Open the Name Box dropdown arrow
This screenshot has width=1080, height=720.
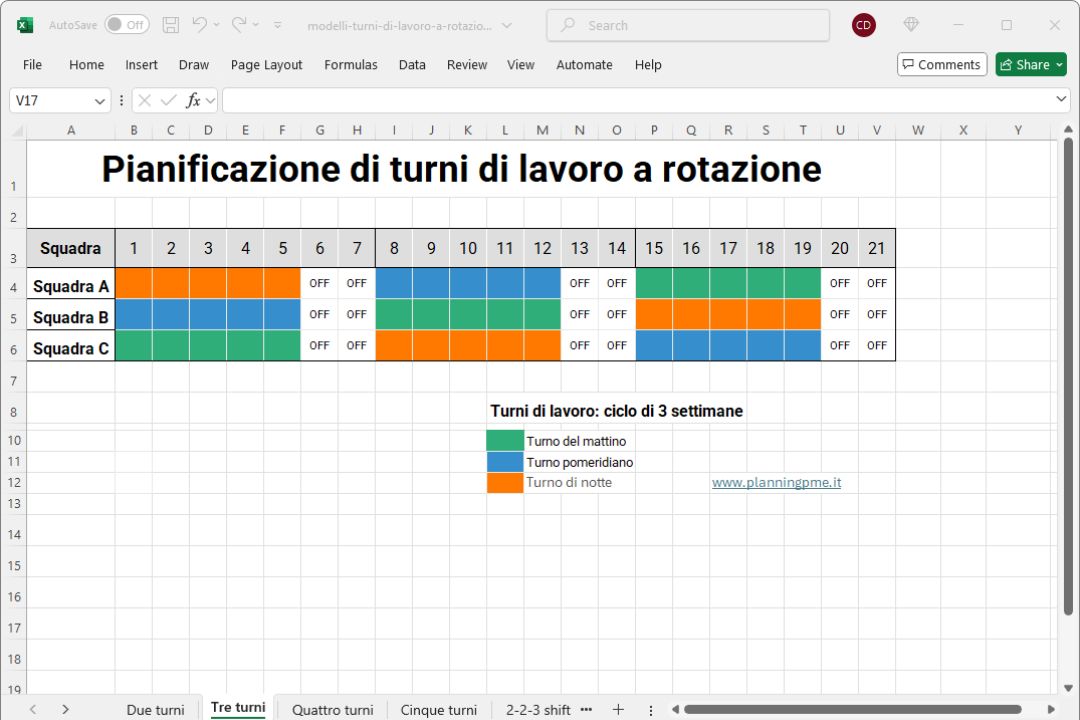(x=100, y=101)
